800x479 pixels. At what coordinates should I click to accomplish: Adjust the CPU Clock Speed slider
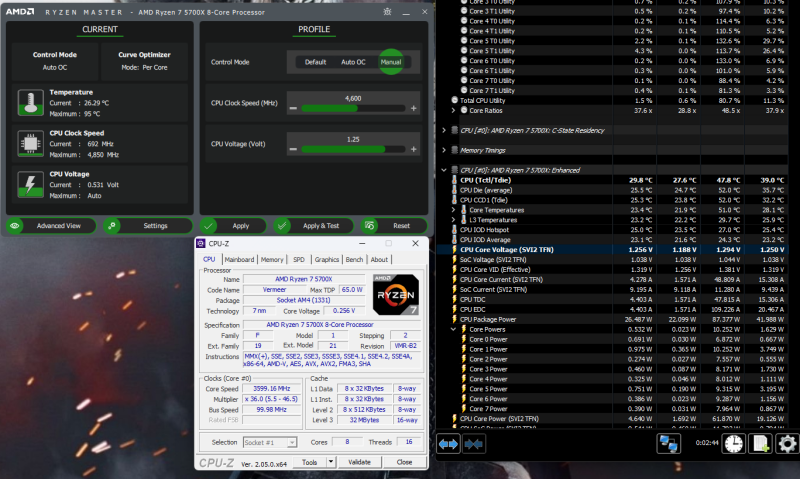[x=353, y=108]
